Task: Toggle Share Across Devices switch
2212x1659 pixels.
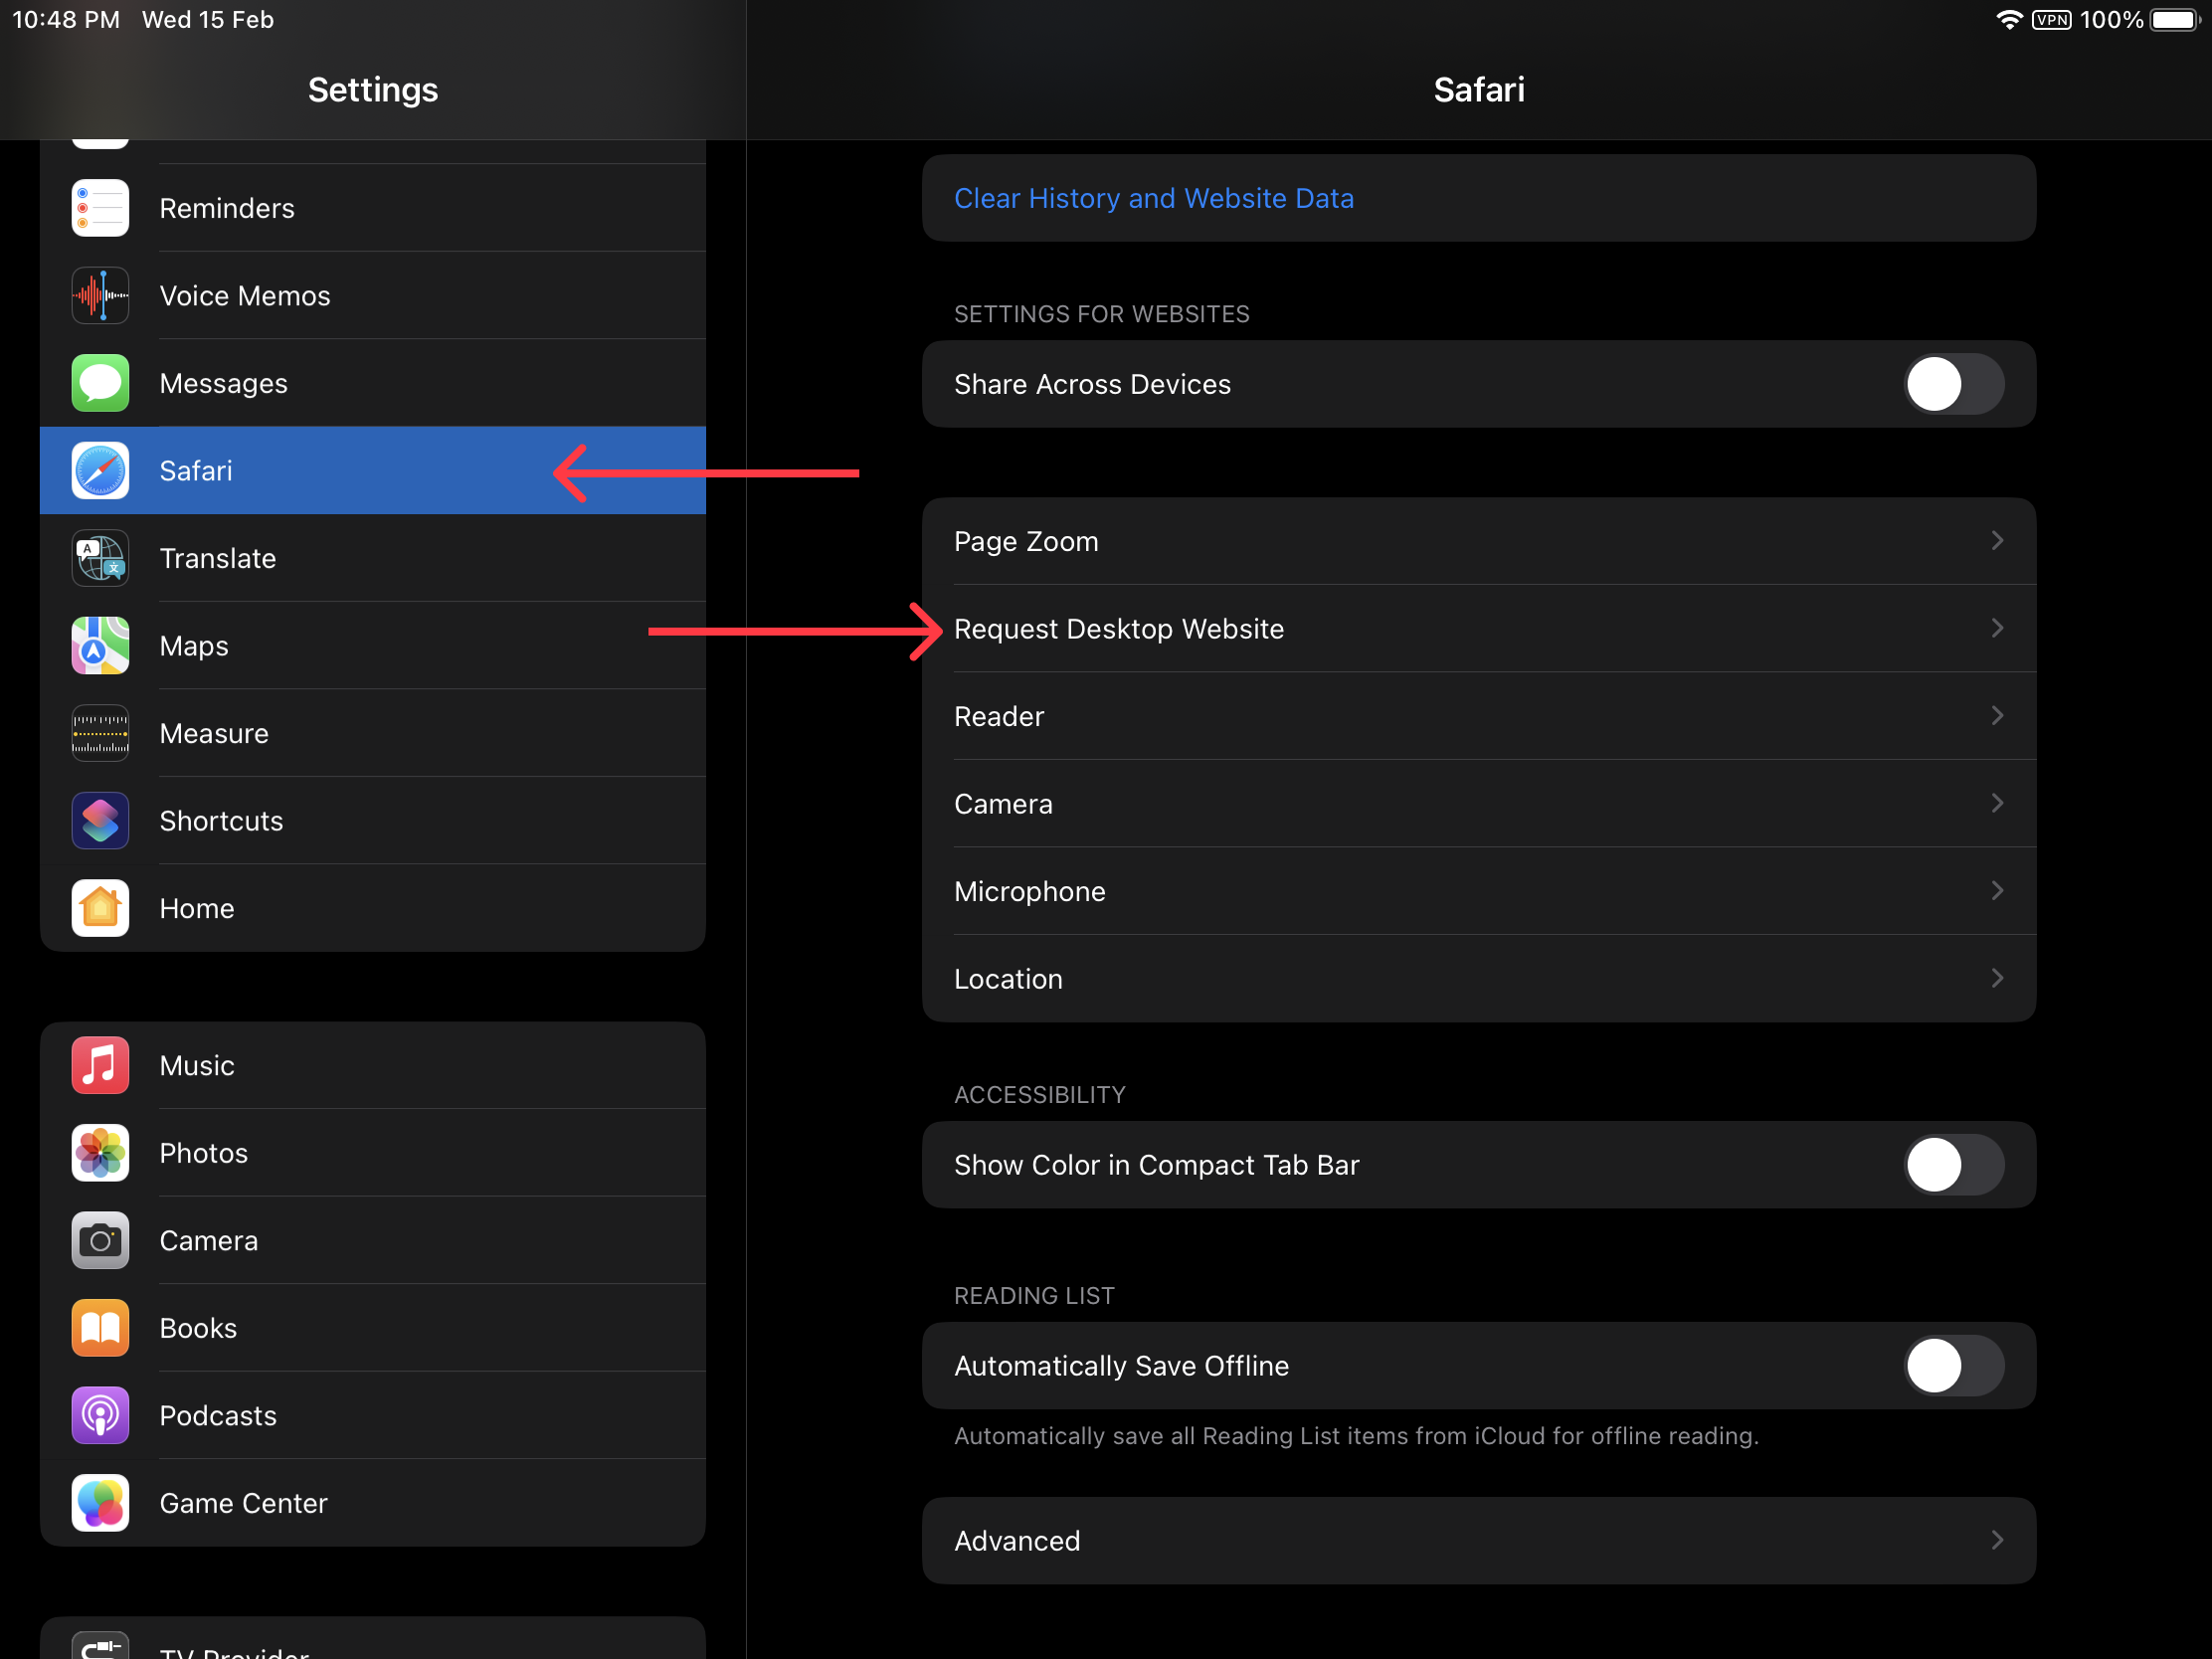Action: click(x=1952, y=384)
